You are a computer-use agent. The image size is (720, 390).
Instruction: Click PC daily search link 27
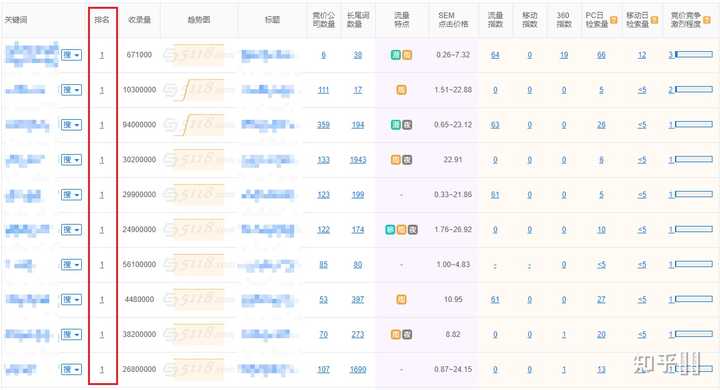coord(601,300)
